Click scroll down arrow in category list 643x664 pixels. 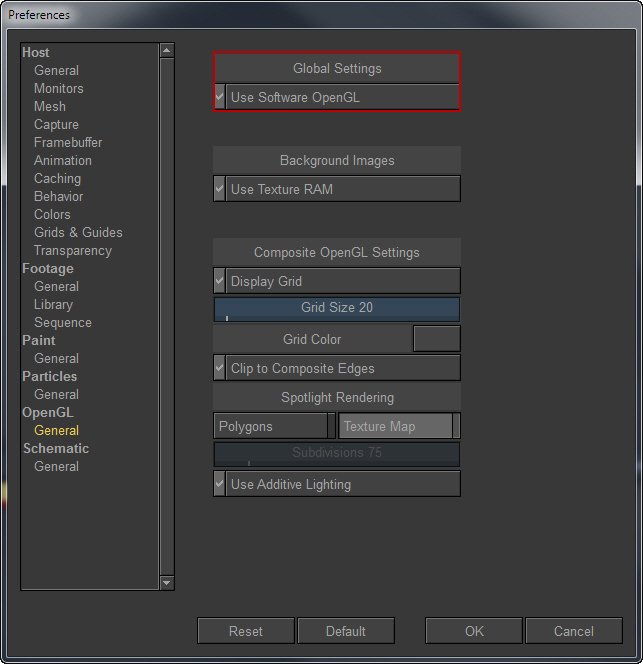(167, 583)
